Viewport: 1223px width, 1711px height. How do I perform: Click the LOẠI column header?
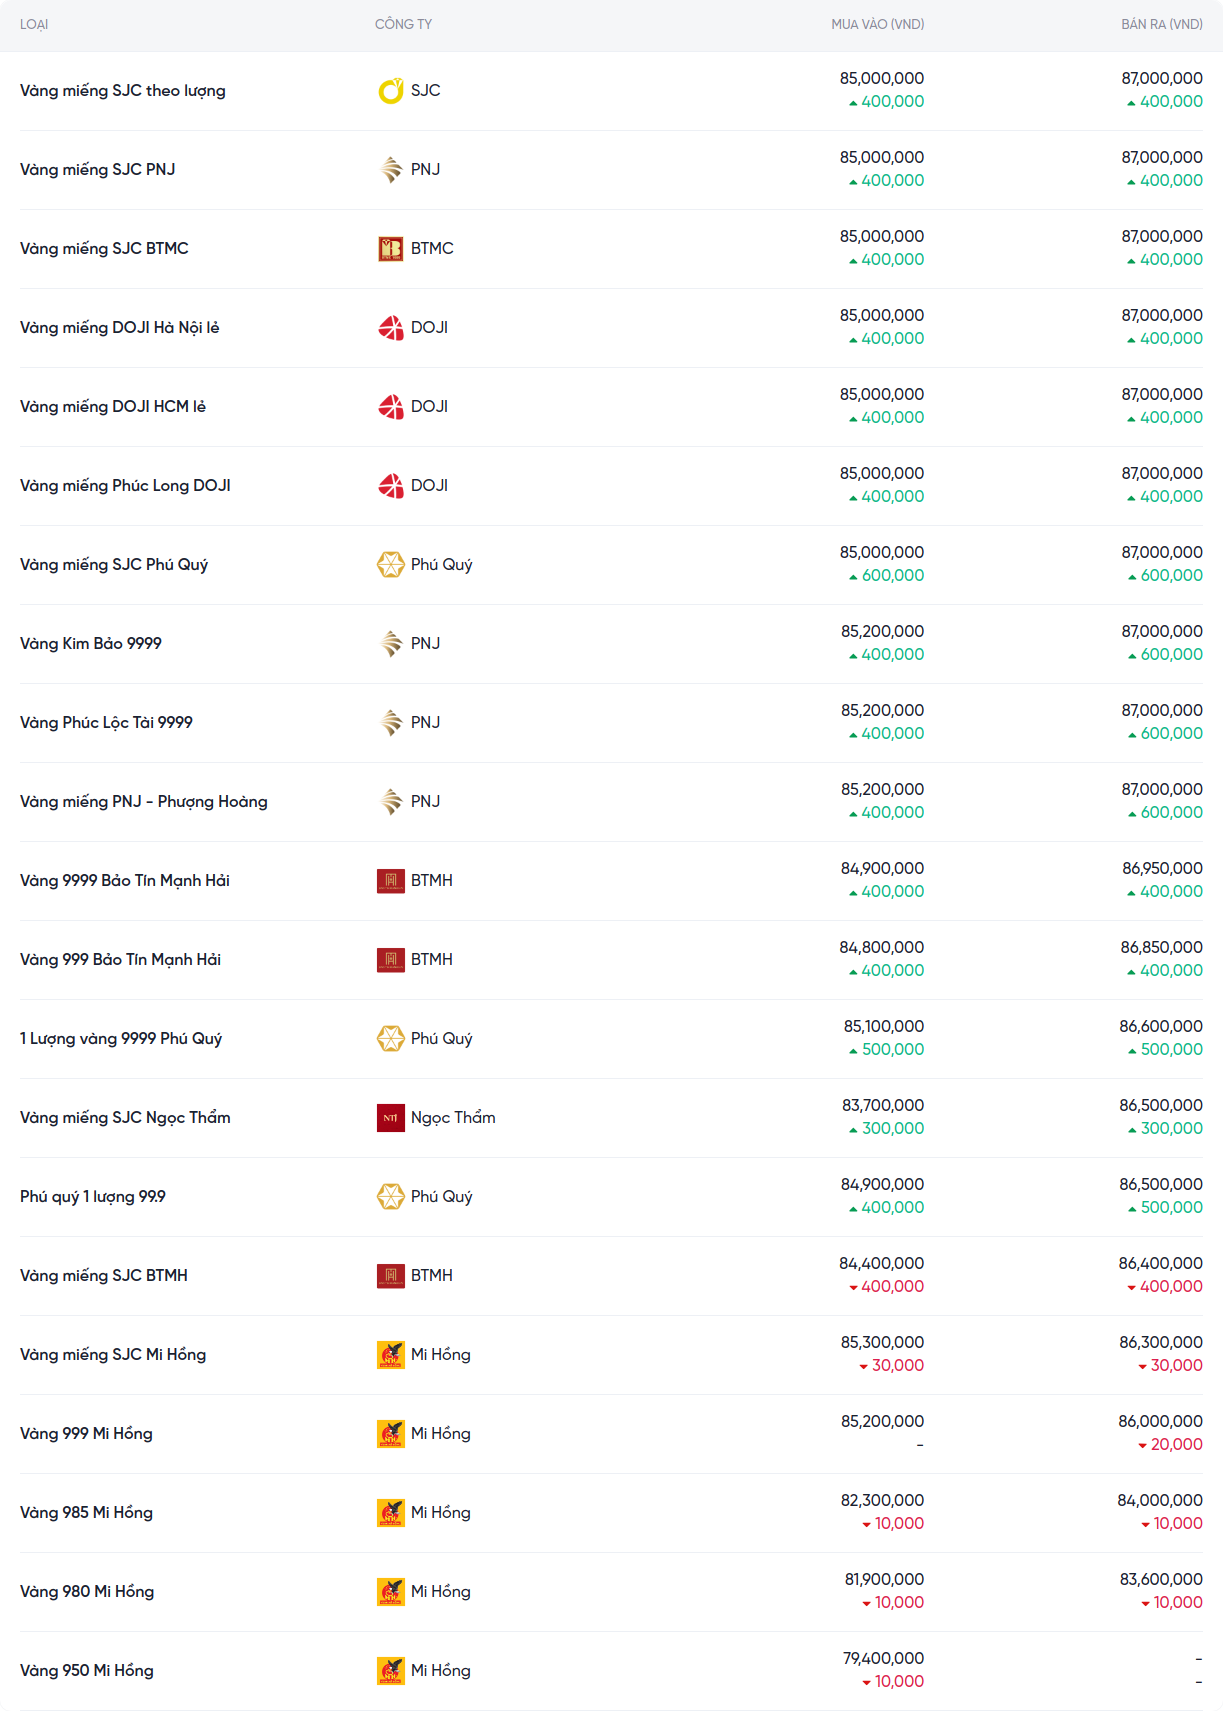click(x=34, y=24)
